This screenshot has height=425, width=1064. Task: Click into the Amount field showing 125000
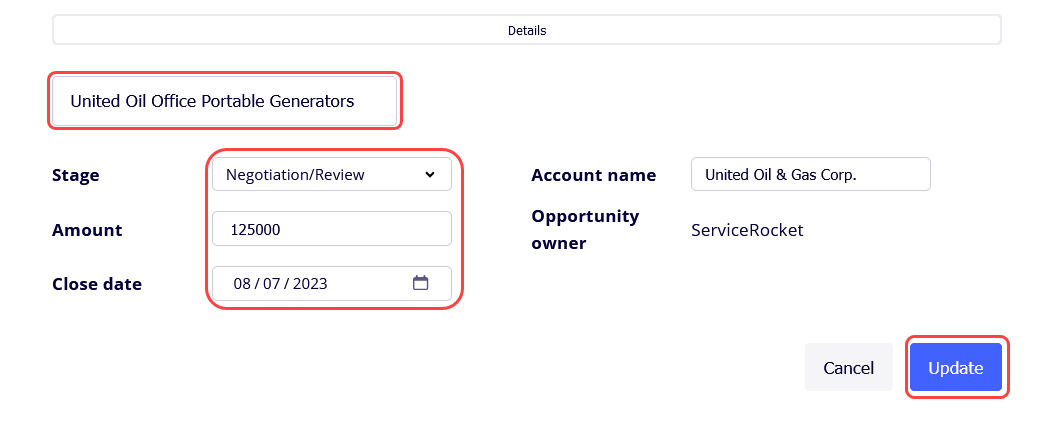pyautogui.click(x=332, y=229)
